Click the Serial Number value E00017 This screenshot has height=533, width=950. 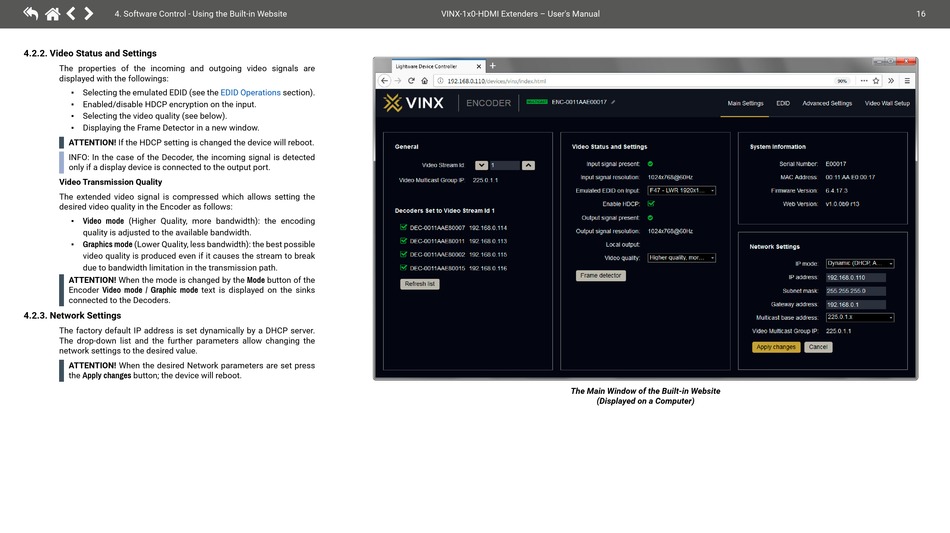click(x=835, y=164)
